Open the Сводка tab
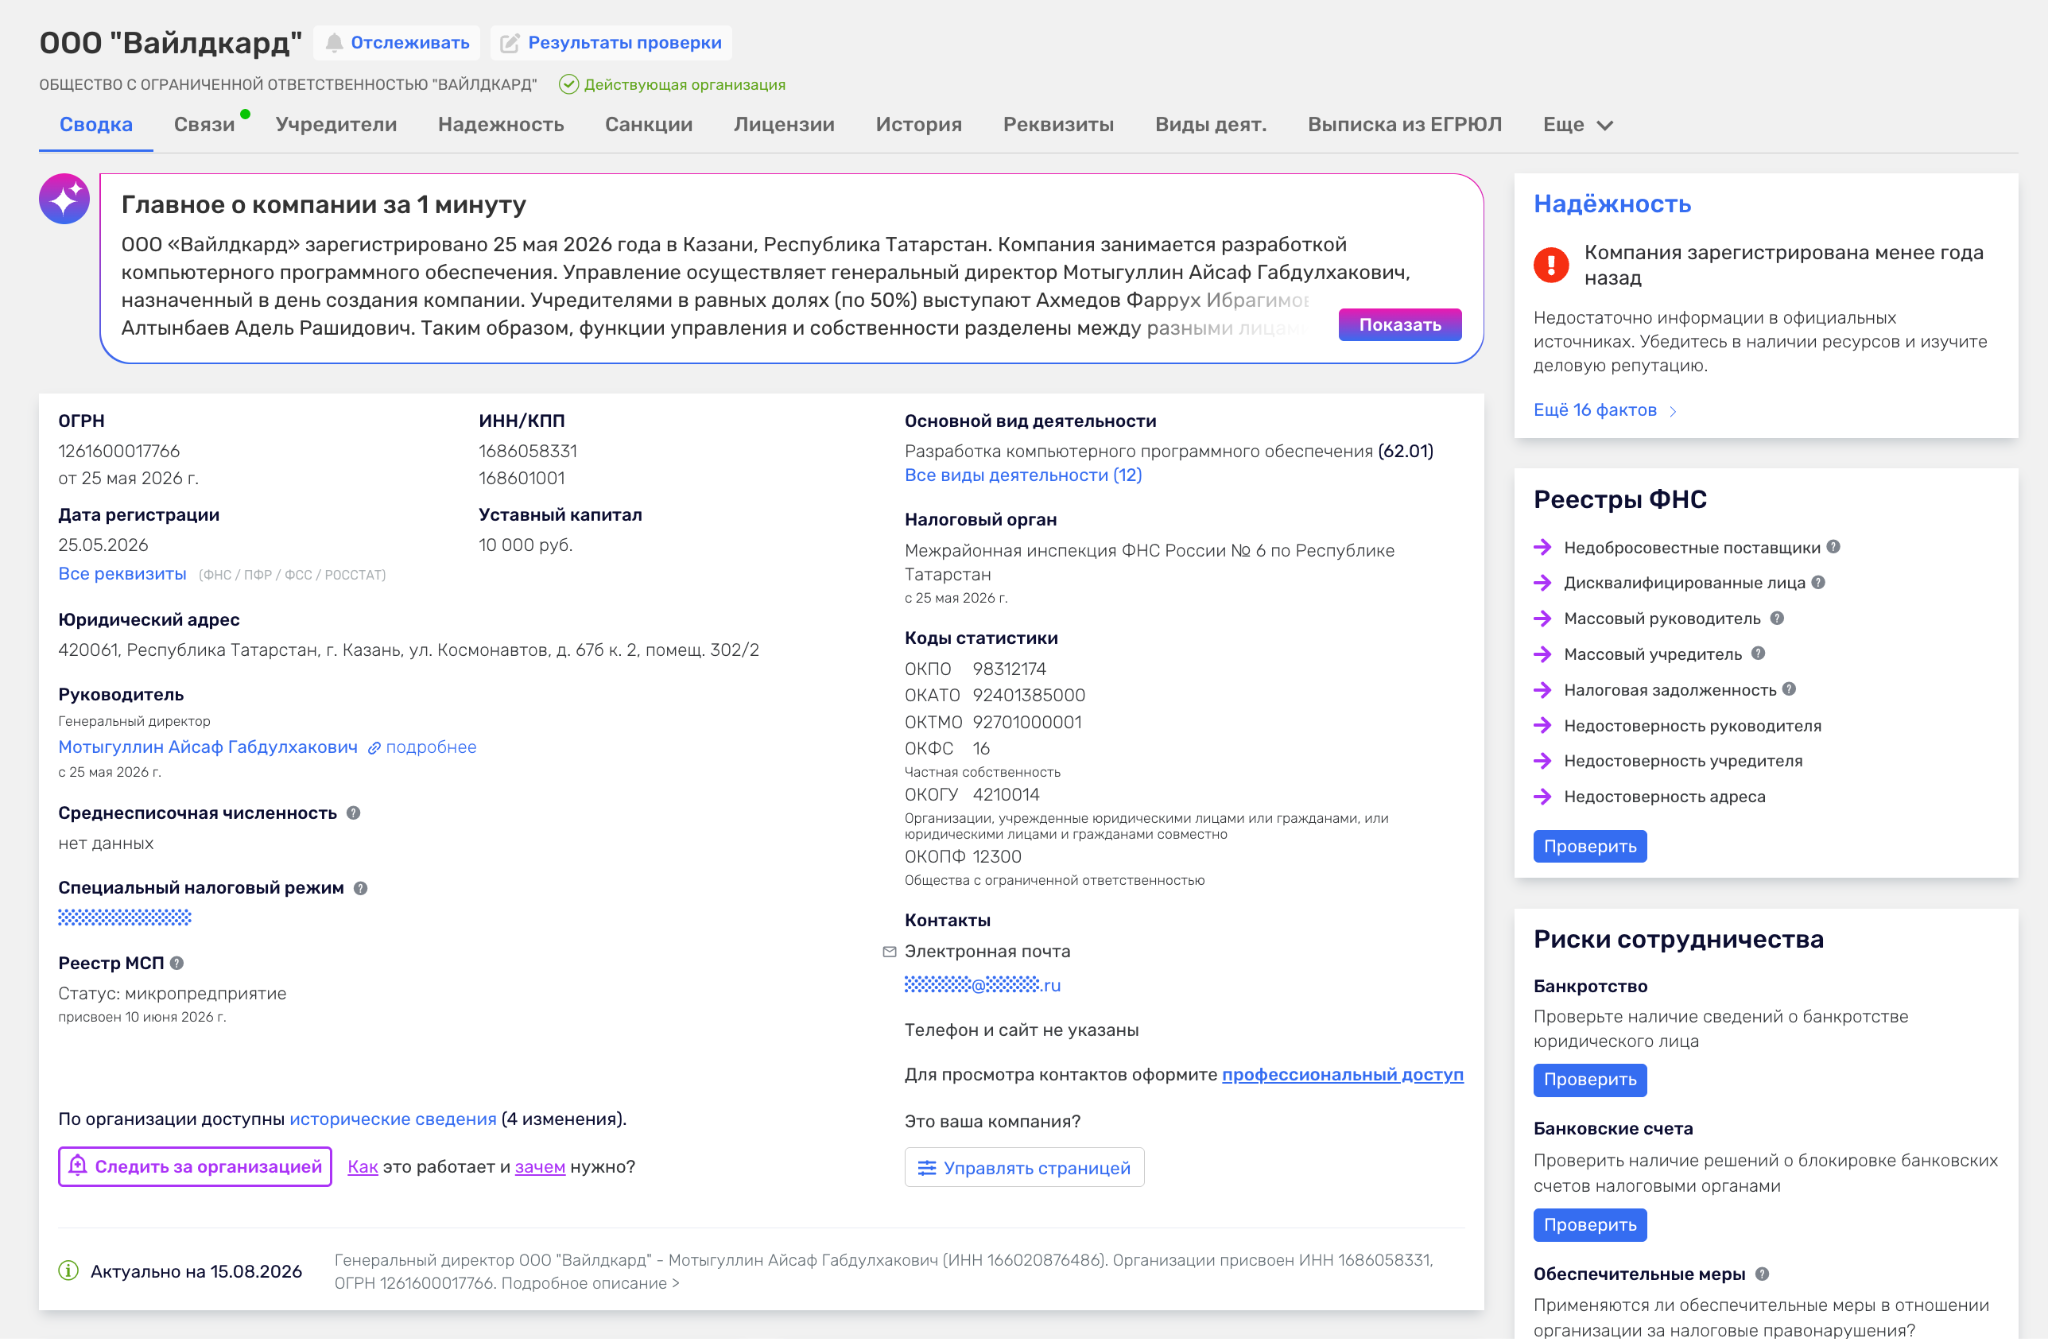This screenshot has height=1339, width=2048. (96, 125)
